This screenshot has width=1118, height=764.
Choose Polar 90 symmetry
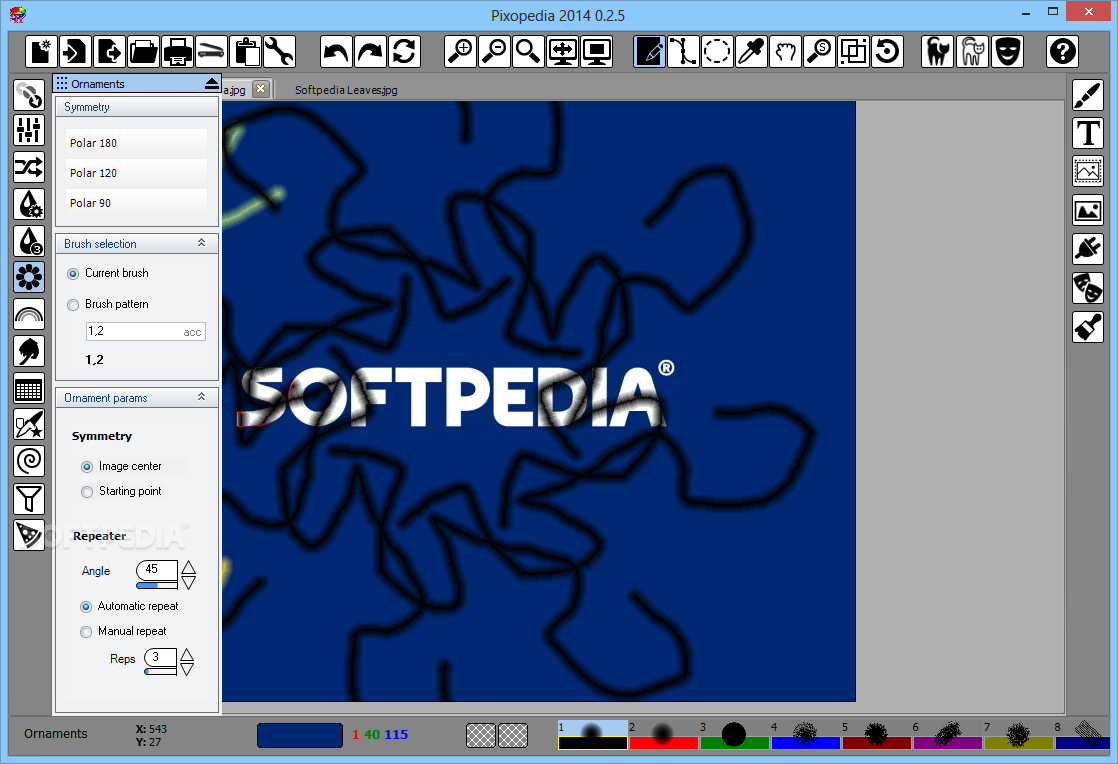[136, 203]
